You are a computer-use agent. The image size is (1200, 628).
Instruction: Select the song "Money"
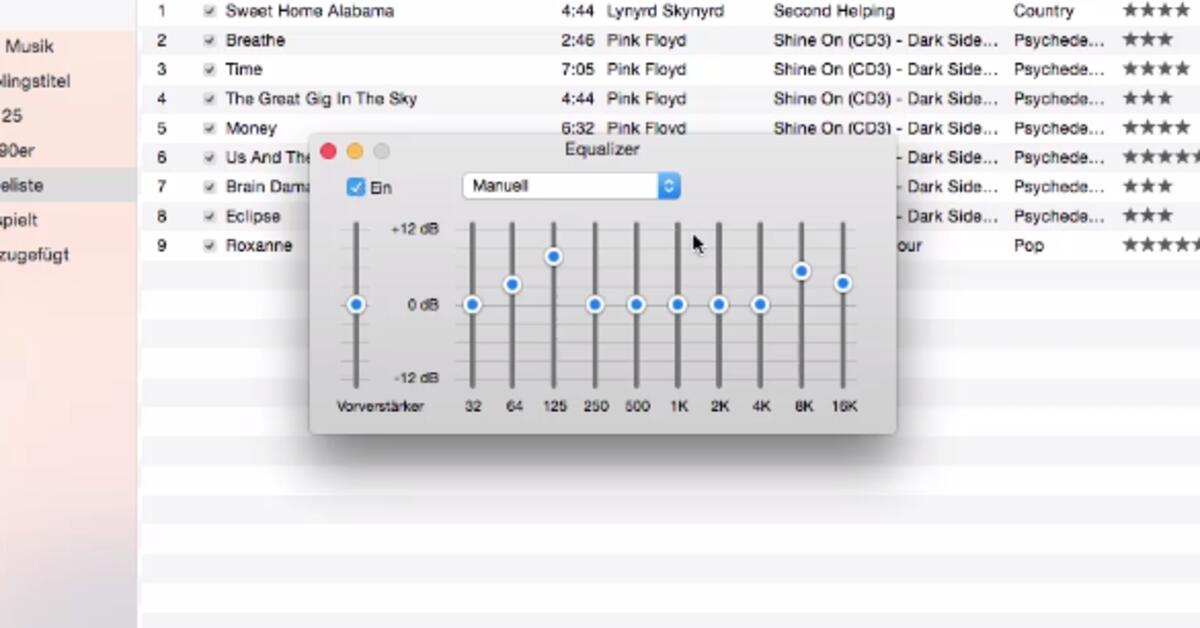251,128
